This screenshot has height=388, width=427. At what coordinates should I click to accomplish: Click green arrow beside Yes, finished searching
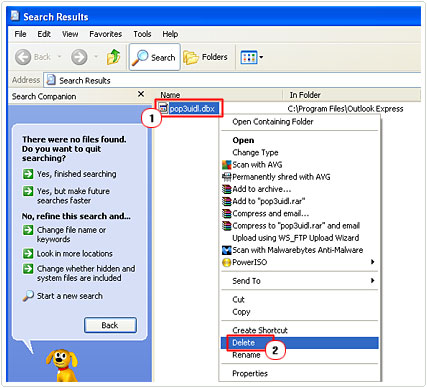pos(28,174)
